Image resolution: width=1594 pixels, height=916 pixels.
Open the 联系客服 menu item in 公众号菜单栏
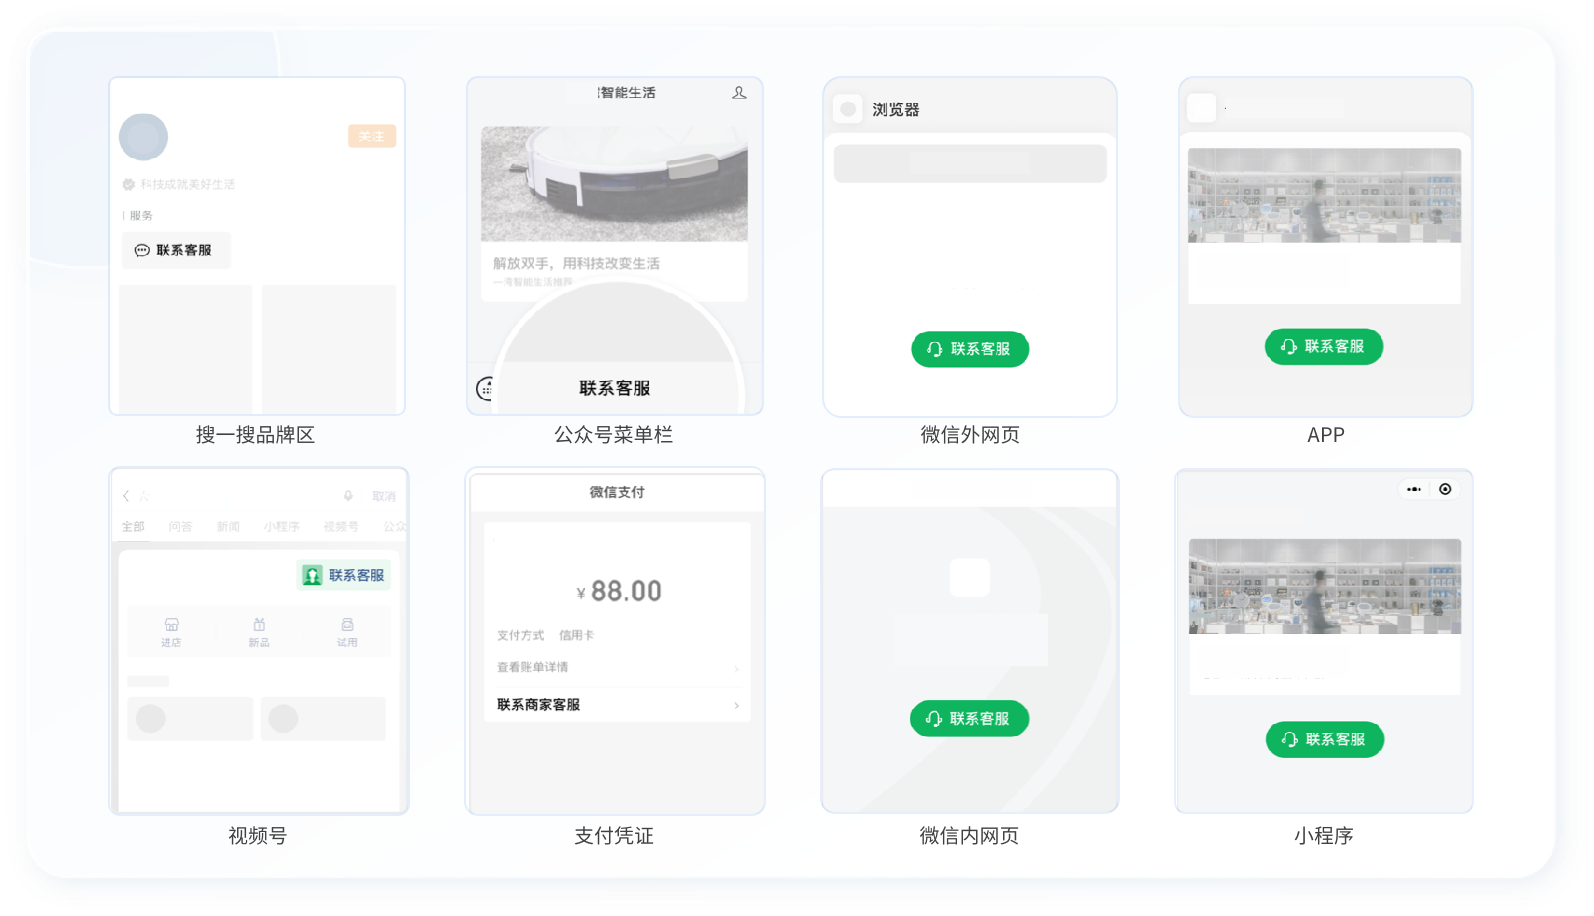(x=615, y=388)
